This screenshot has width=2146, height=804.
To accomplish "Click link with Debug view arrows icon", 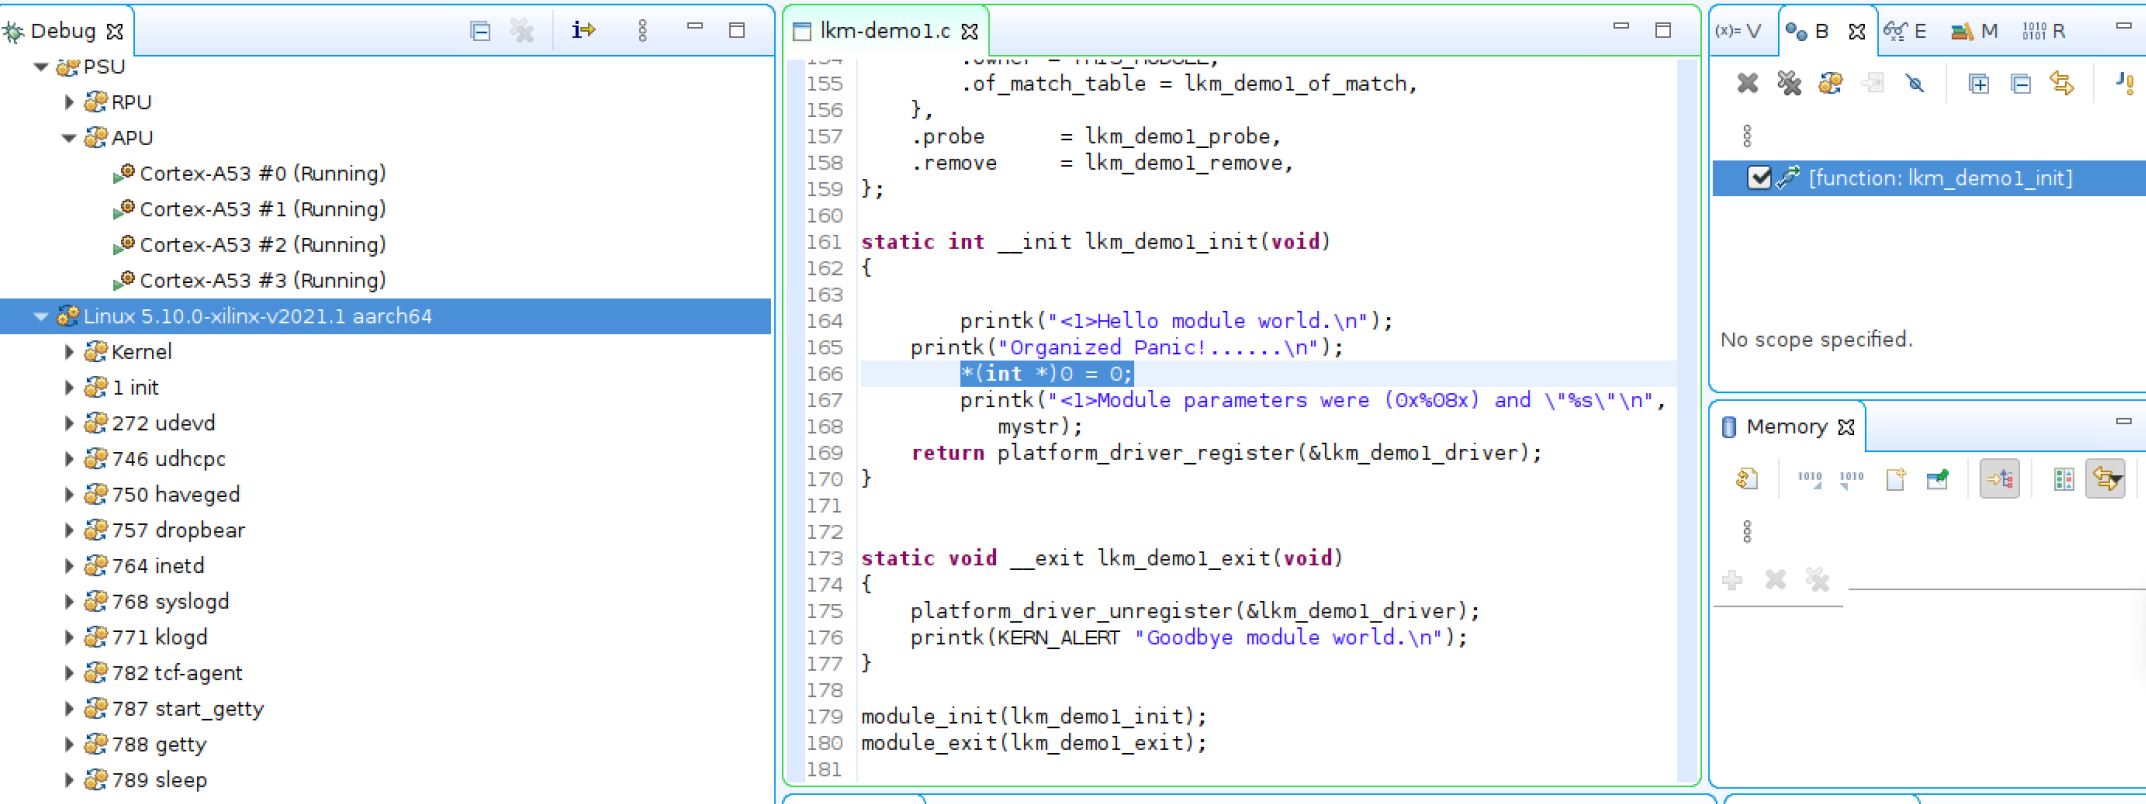I will coord(2062,83).
